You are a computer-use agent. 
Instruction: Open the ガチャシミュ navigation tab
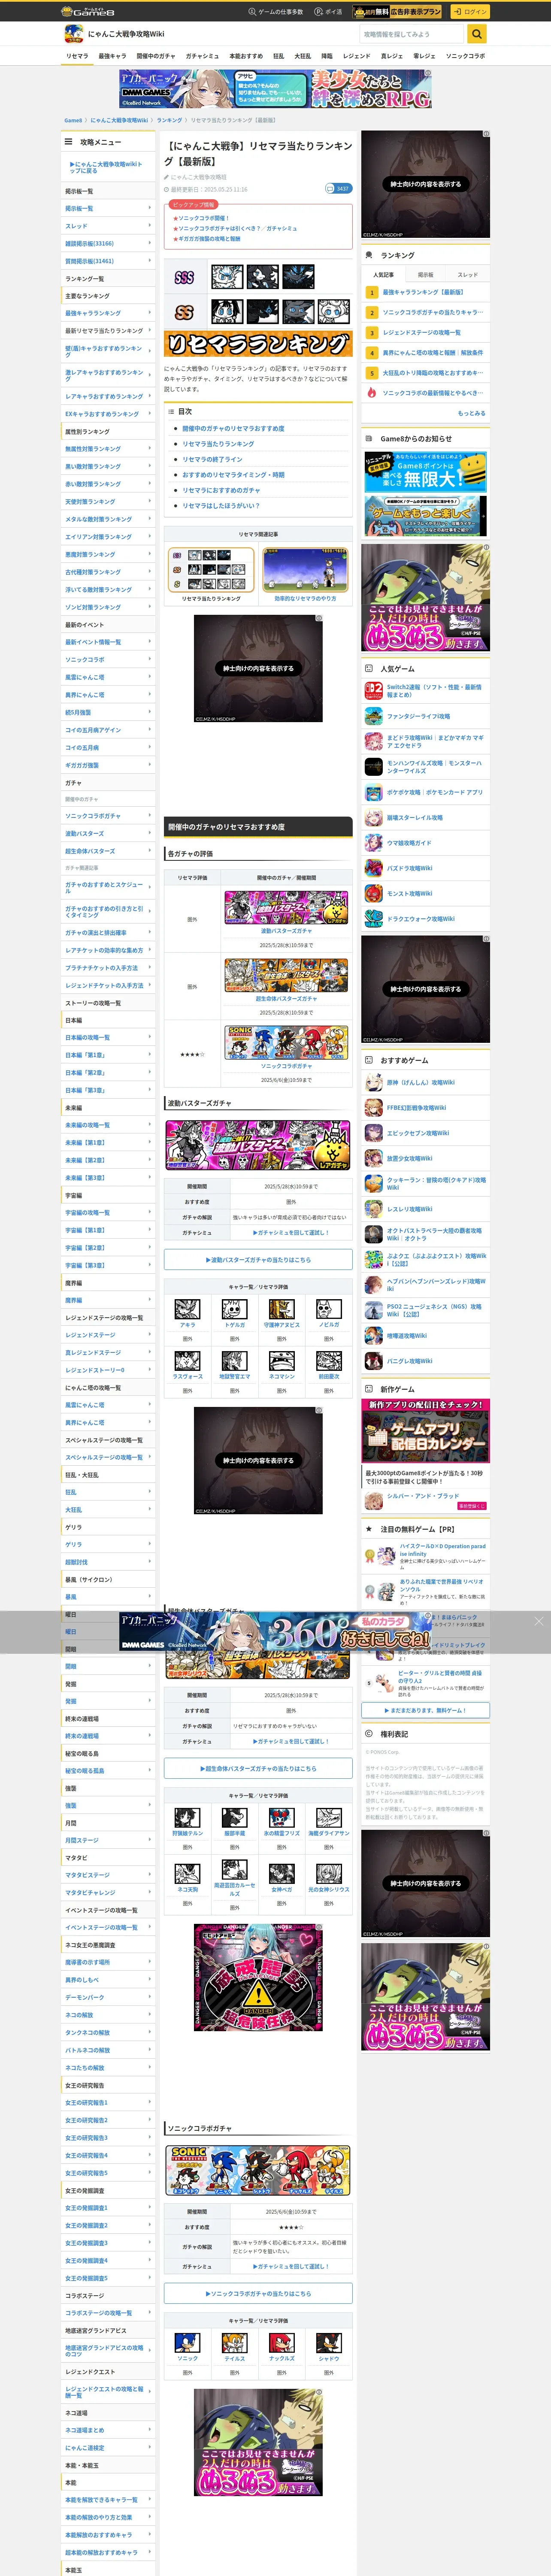(x=202, y=56)
